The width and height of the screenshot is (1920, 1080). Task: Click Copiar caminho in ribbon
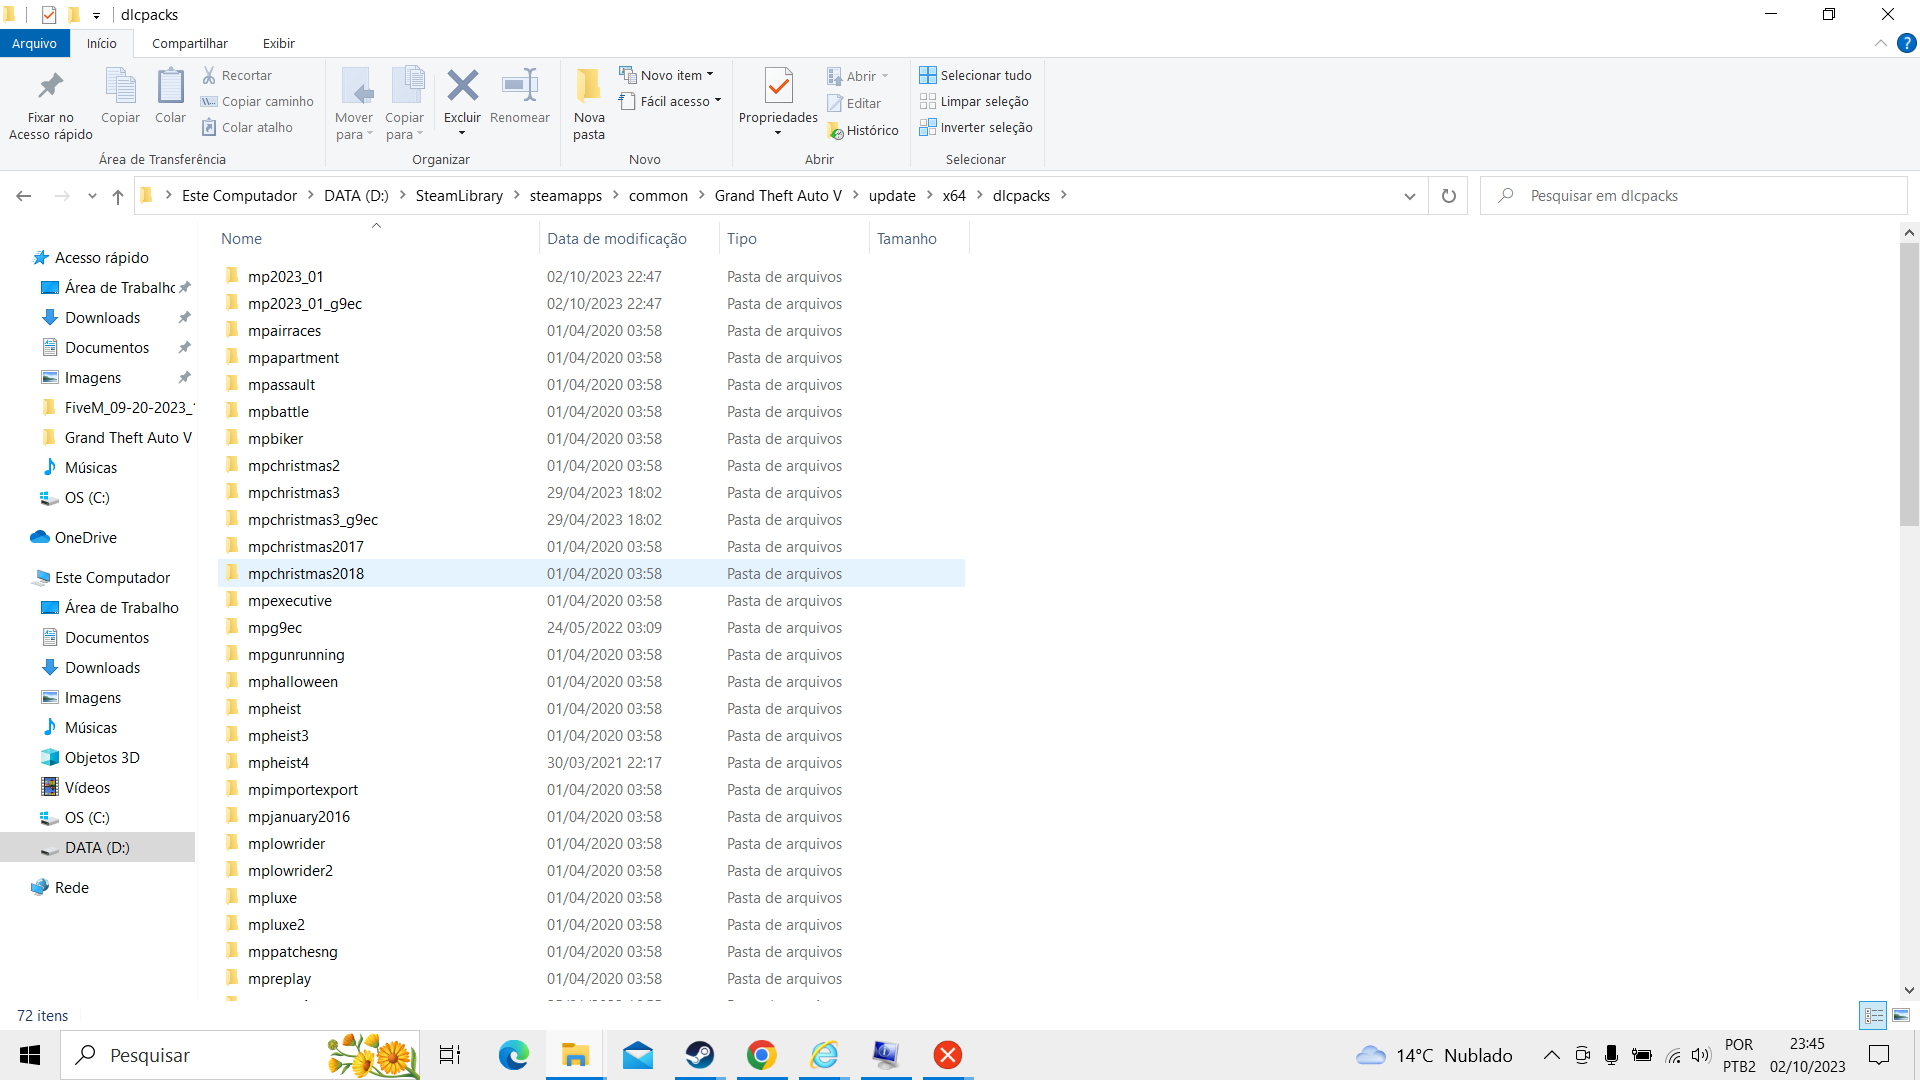[x=257, y=101]
